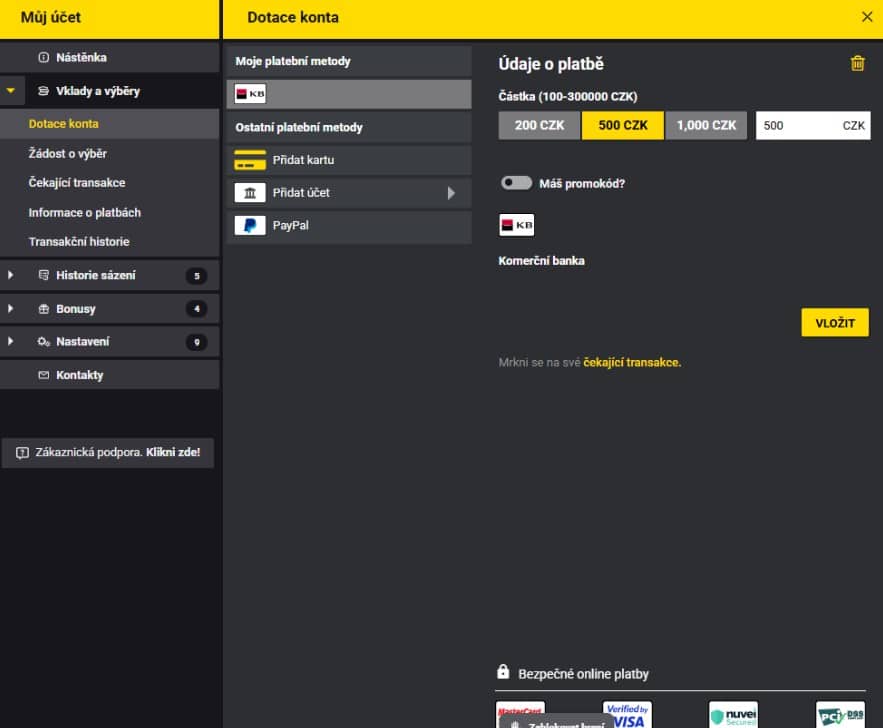Image resolution: width=883 pixels, height=728 pixels.
Task: Close the Dotace konta panel
Action: [867, 17]
